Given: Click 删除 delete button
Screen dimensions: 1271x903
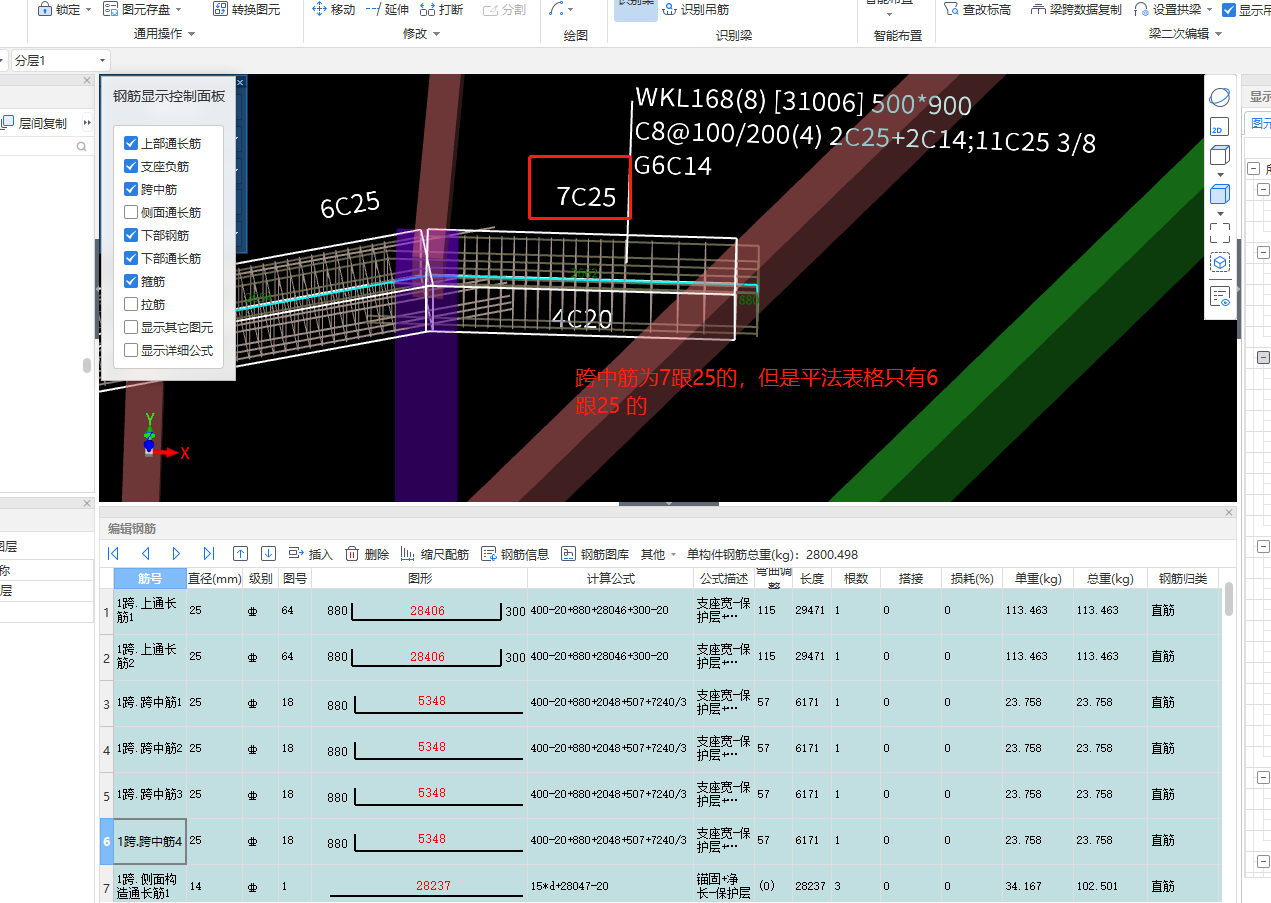Looking at the screenshot, I should pyautogui.click(x=367, y=554).
